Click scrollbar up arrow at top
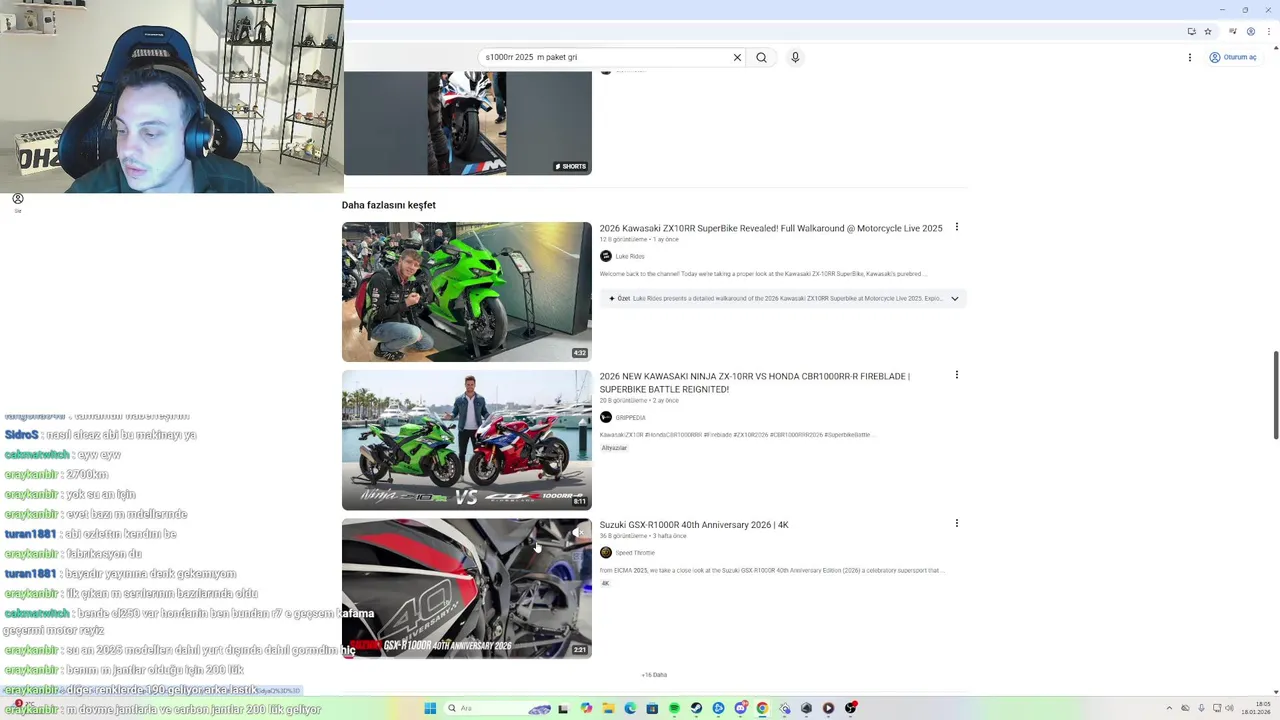 tap(1275, 47)
